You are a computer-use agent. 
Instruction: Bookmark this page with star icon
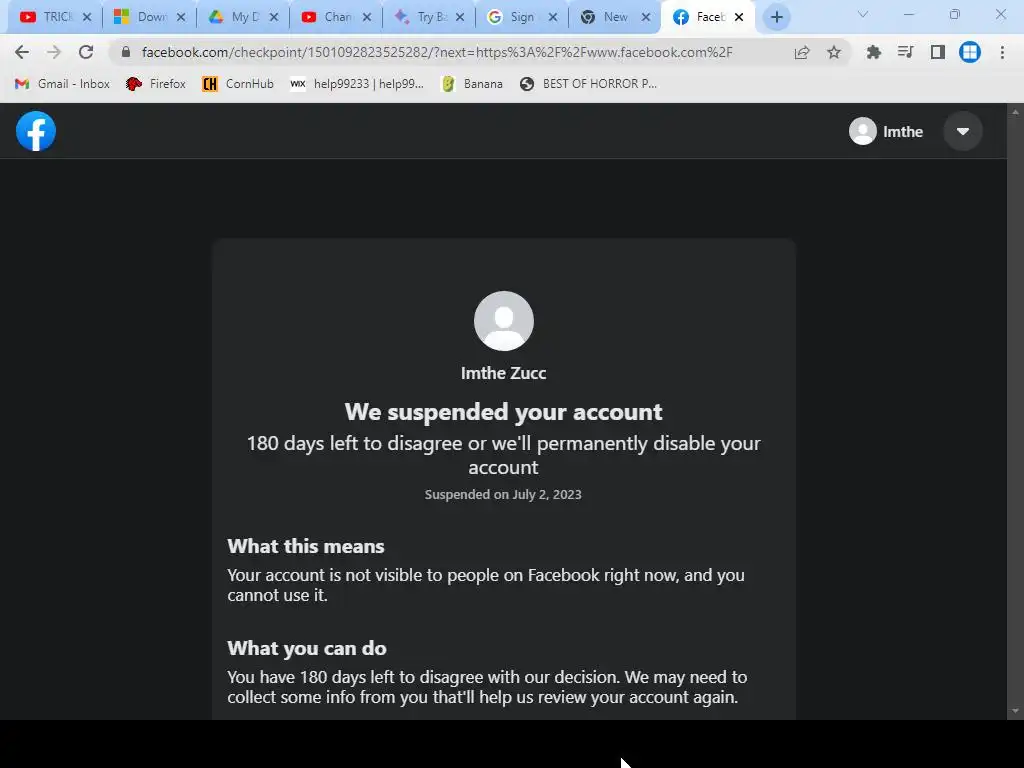834,52
